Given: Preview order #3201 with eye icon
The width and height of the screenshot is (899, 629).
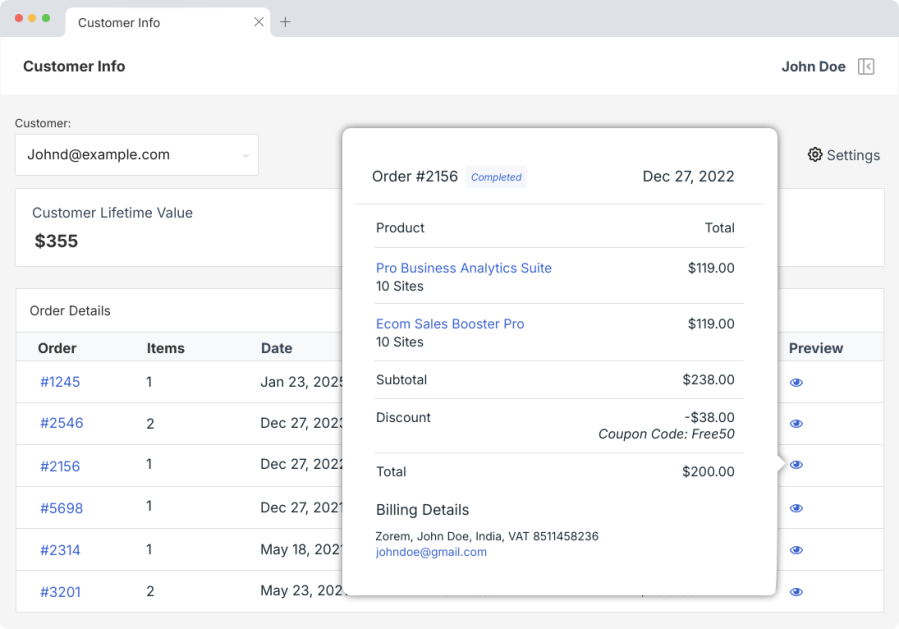Looking at the screenshot, I should [796, 592].
